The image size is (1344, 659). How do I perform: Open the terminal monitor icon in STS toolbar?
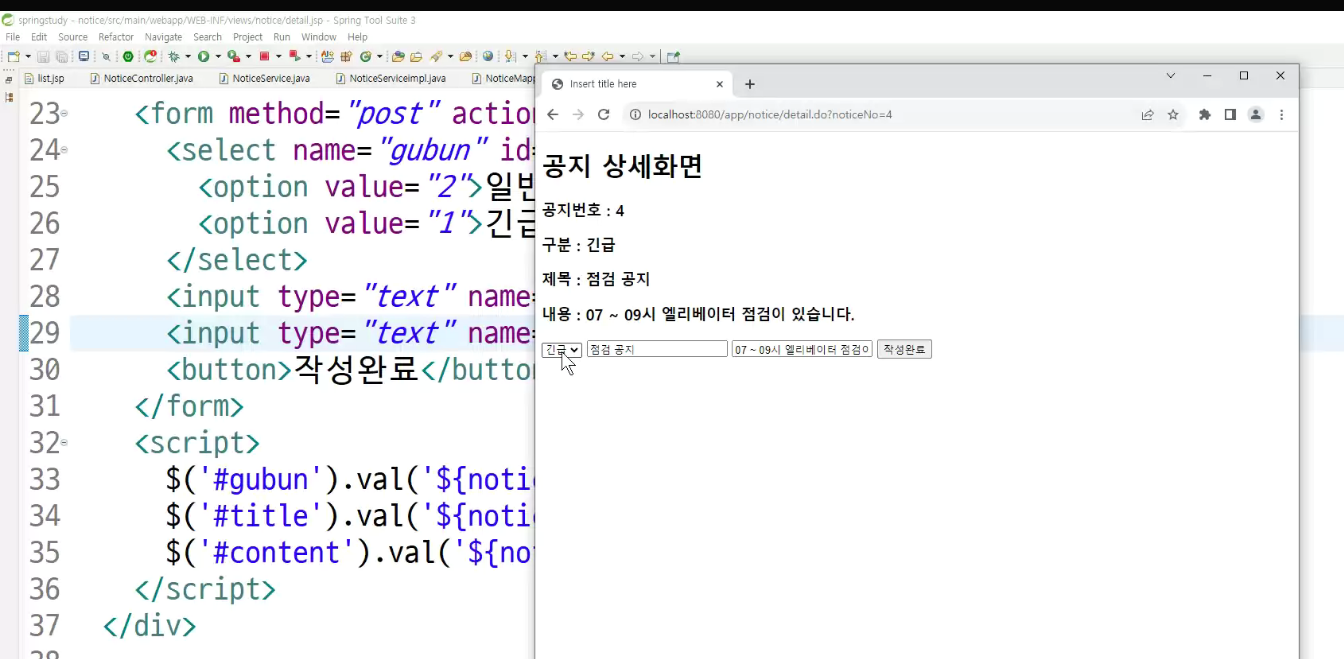click(x=84, y=57)
